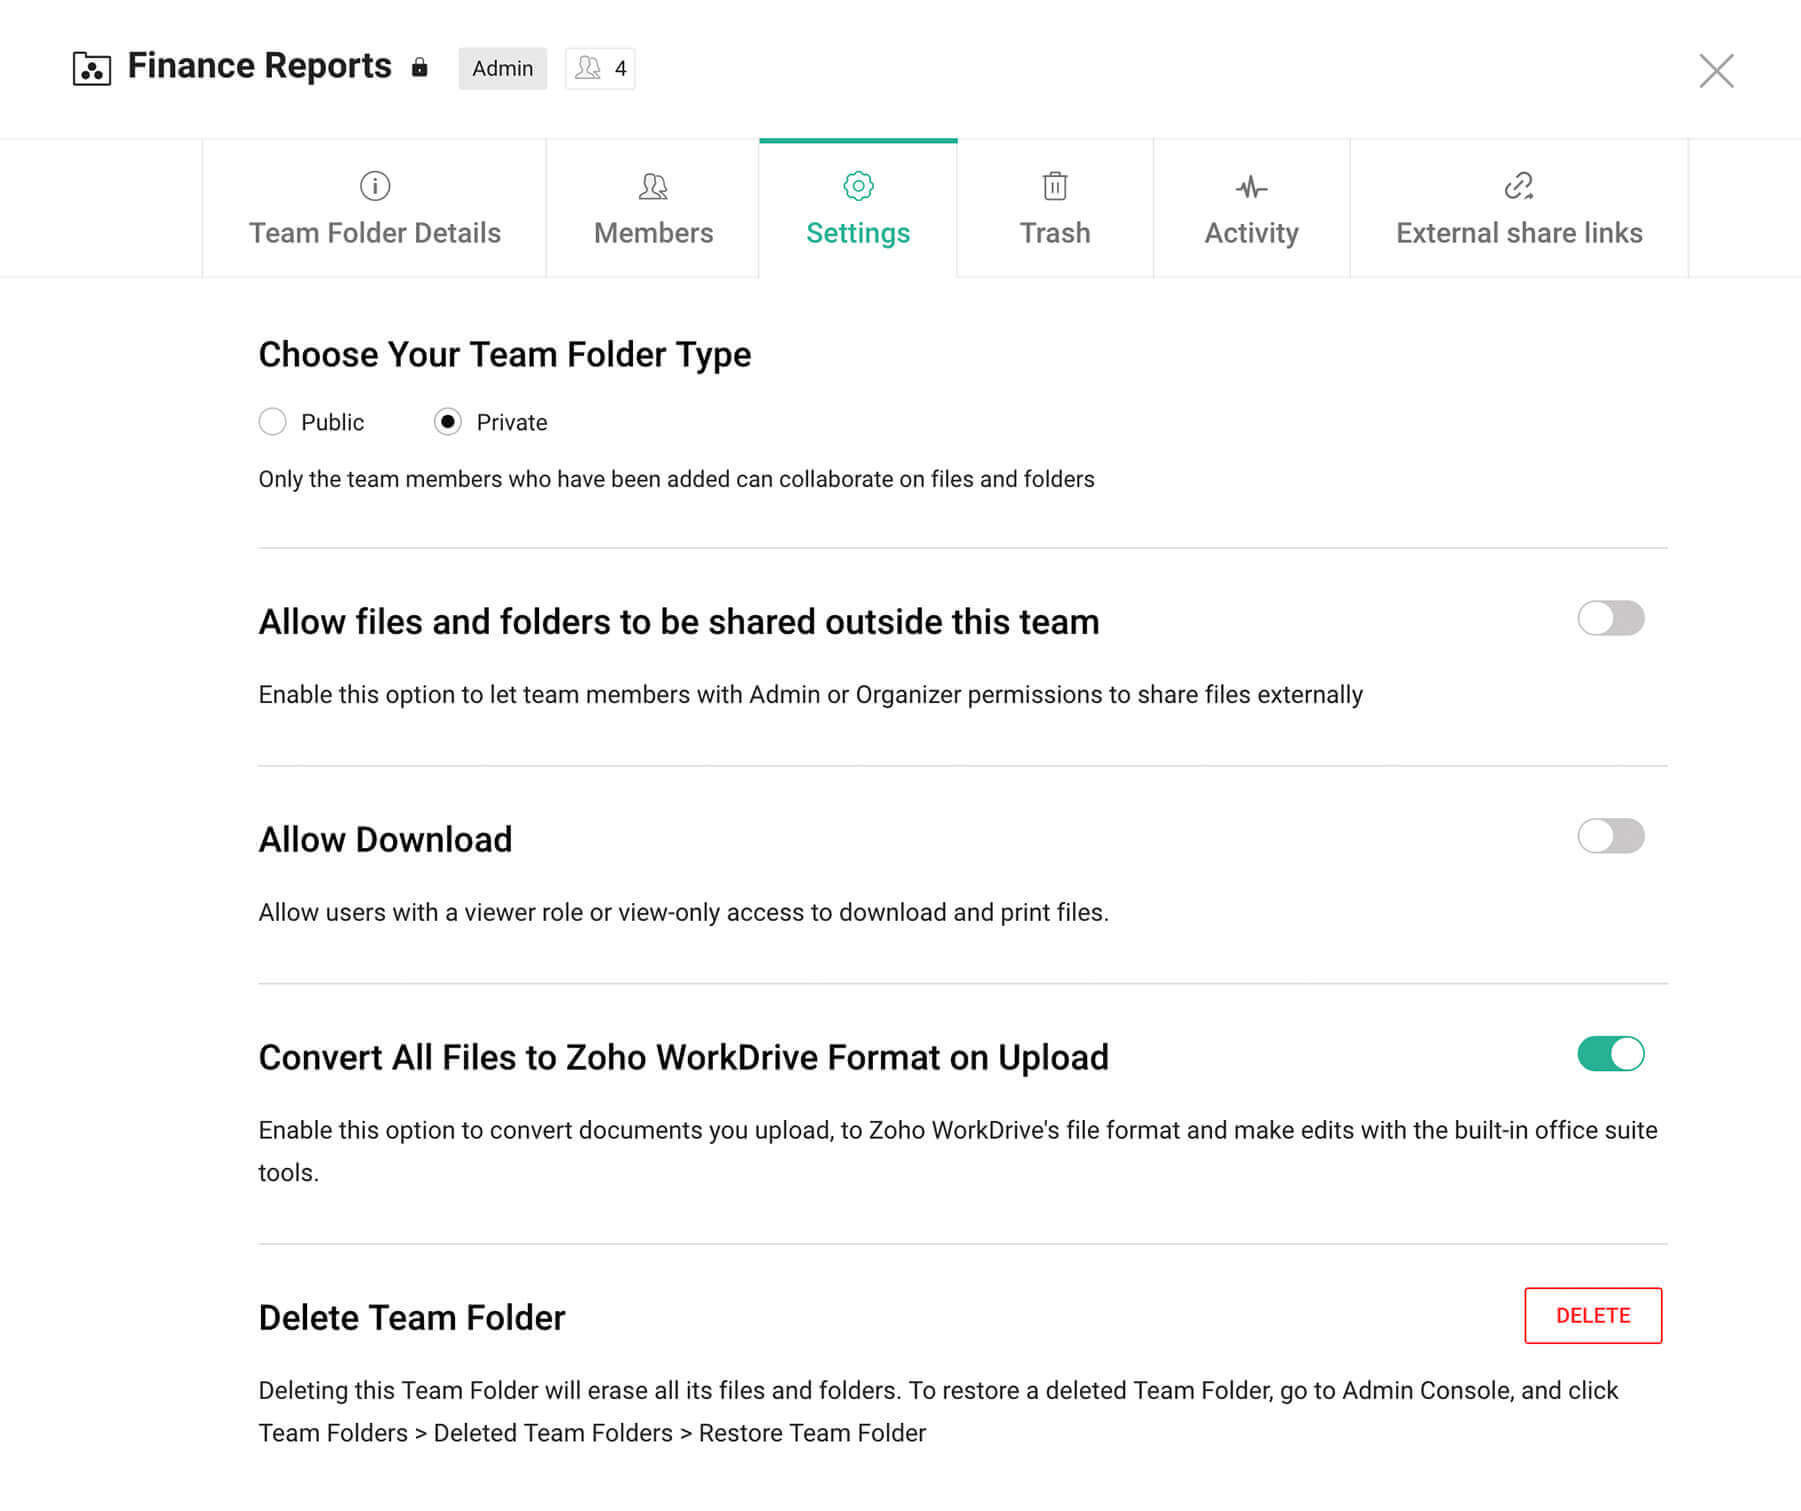Enable sharing files outside this team

pyautogui.click(x=1610, y=618)
